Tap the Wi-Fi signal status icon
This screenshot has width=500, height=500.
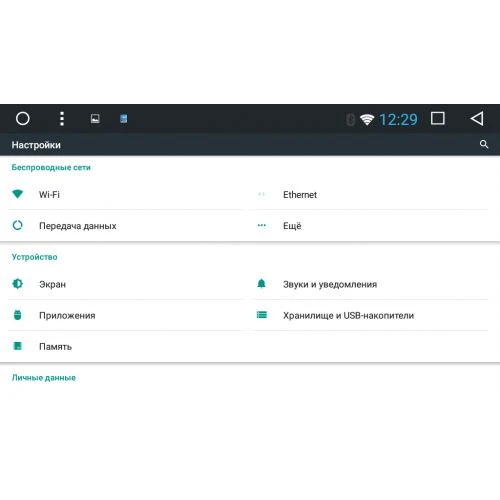point(367,120)
